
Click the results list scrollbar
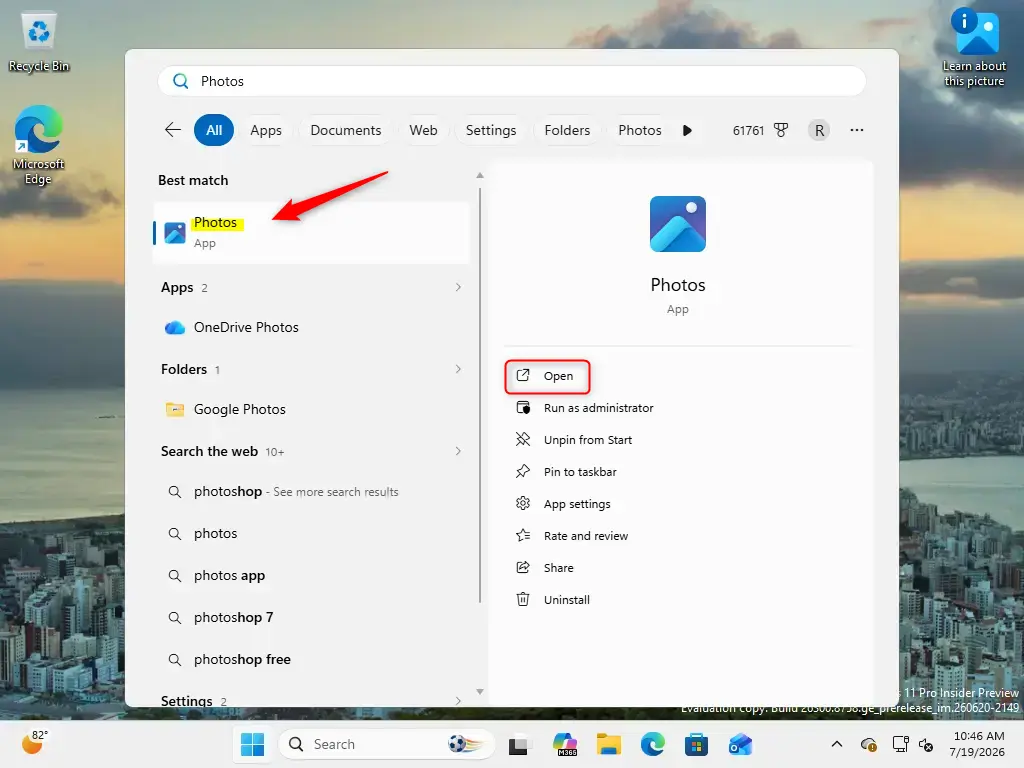point(480,395)
